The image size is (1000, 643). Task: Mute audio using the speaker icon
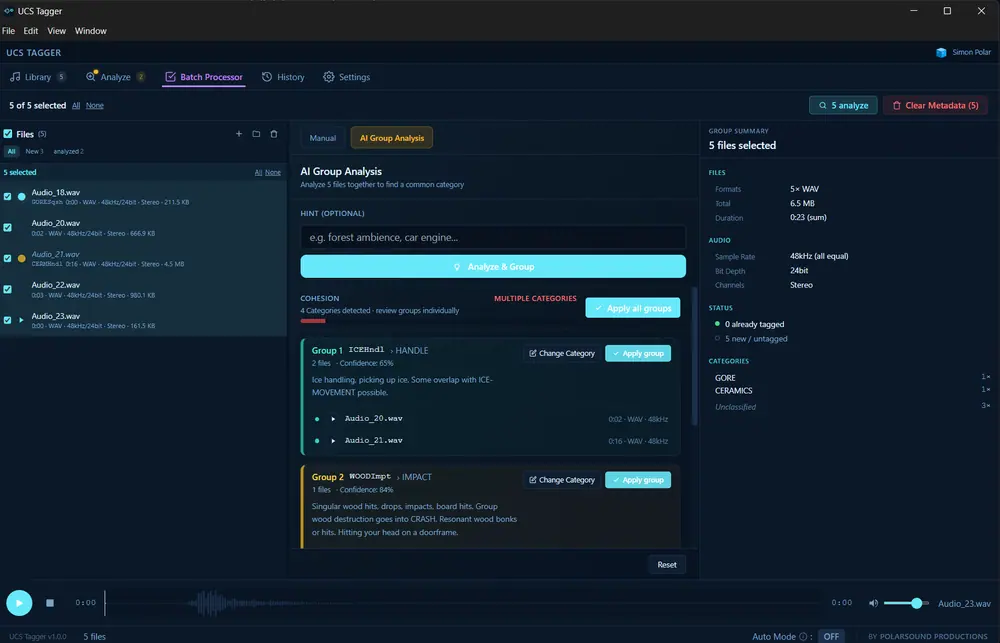(x=873, y=603)
